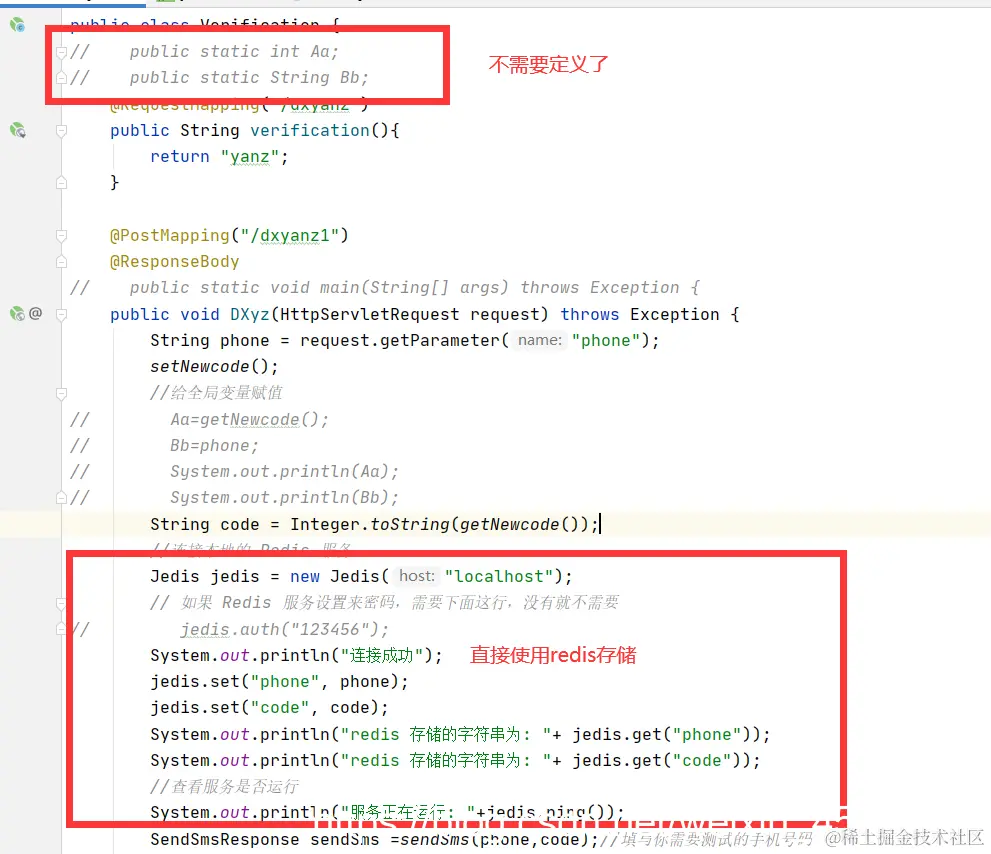
Task: Click "phone" string in getParameter call
Action: tap(605, 340)
